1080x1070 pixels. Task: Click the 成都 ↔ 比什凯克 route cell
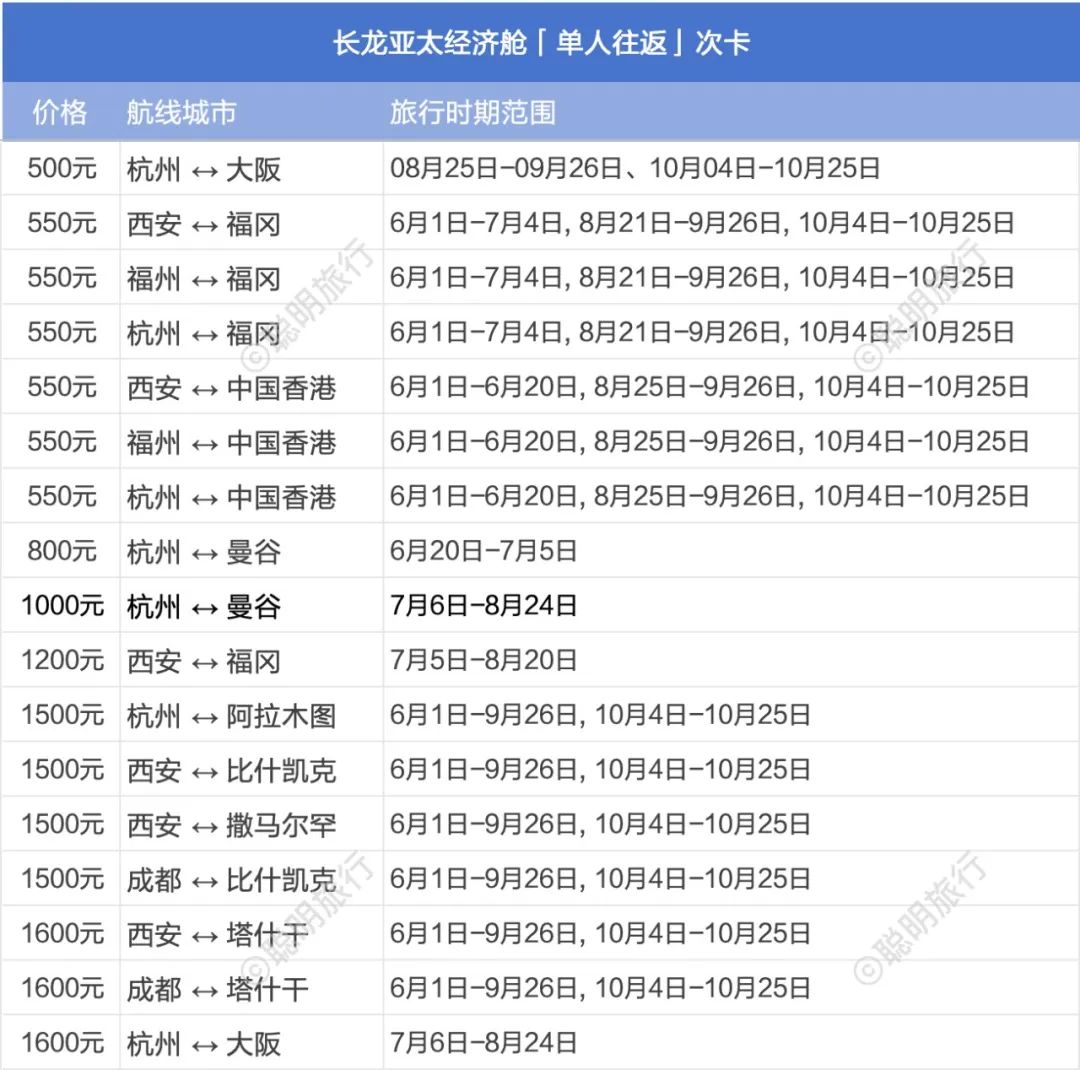pyautogui.click(x=231, y=879)
